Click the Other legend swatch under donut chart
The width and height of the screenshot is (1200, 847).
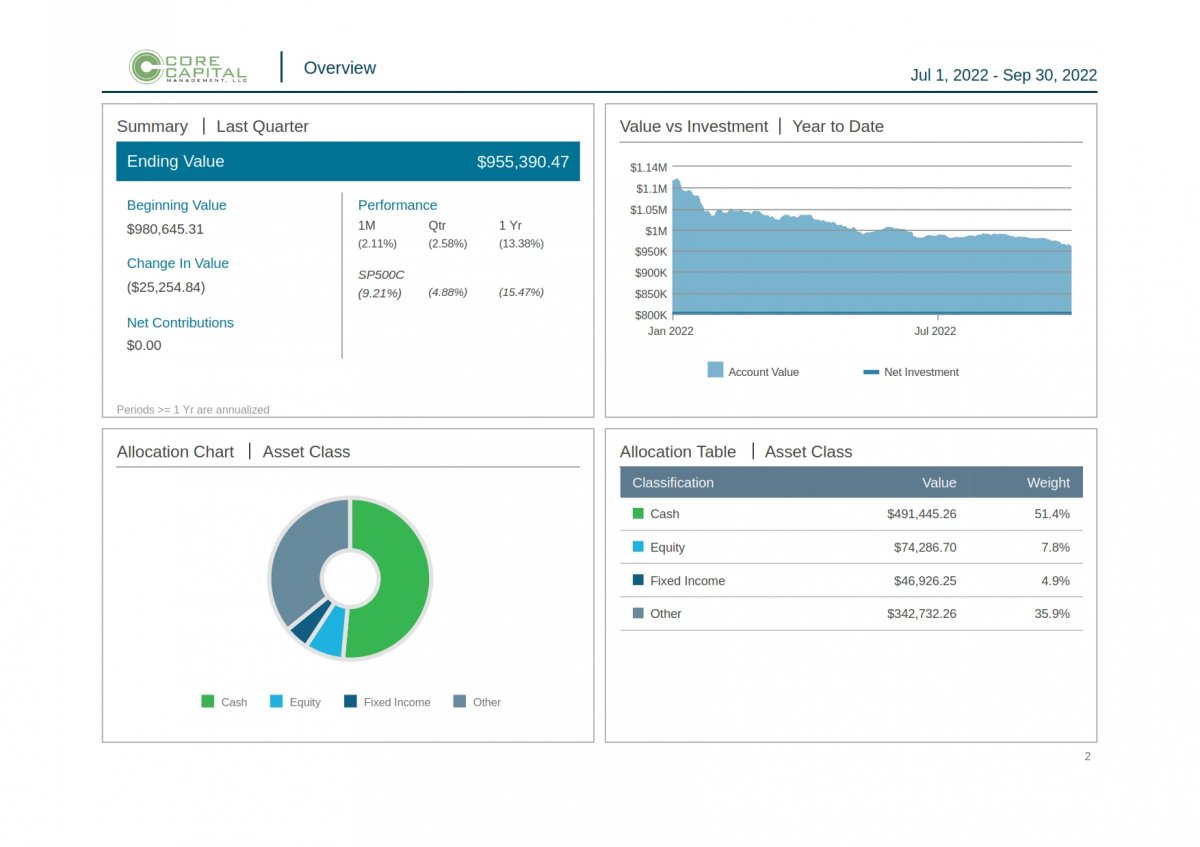pyautogui.click(x=460, y=702)
